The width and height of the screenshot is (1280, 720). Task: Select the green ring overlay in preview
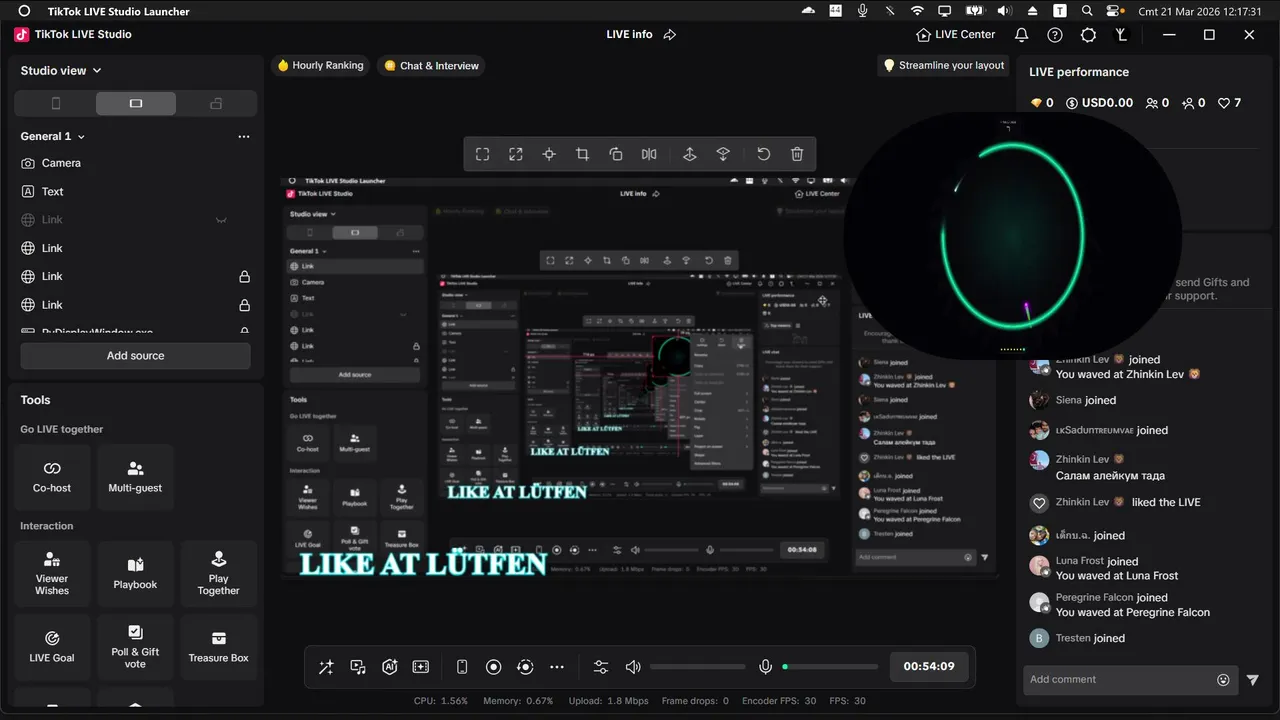click(x=1012, y=238)
